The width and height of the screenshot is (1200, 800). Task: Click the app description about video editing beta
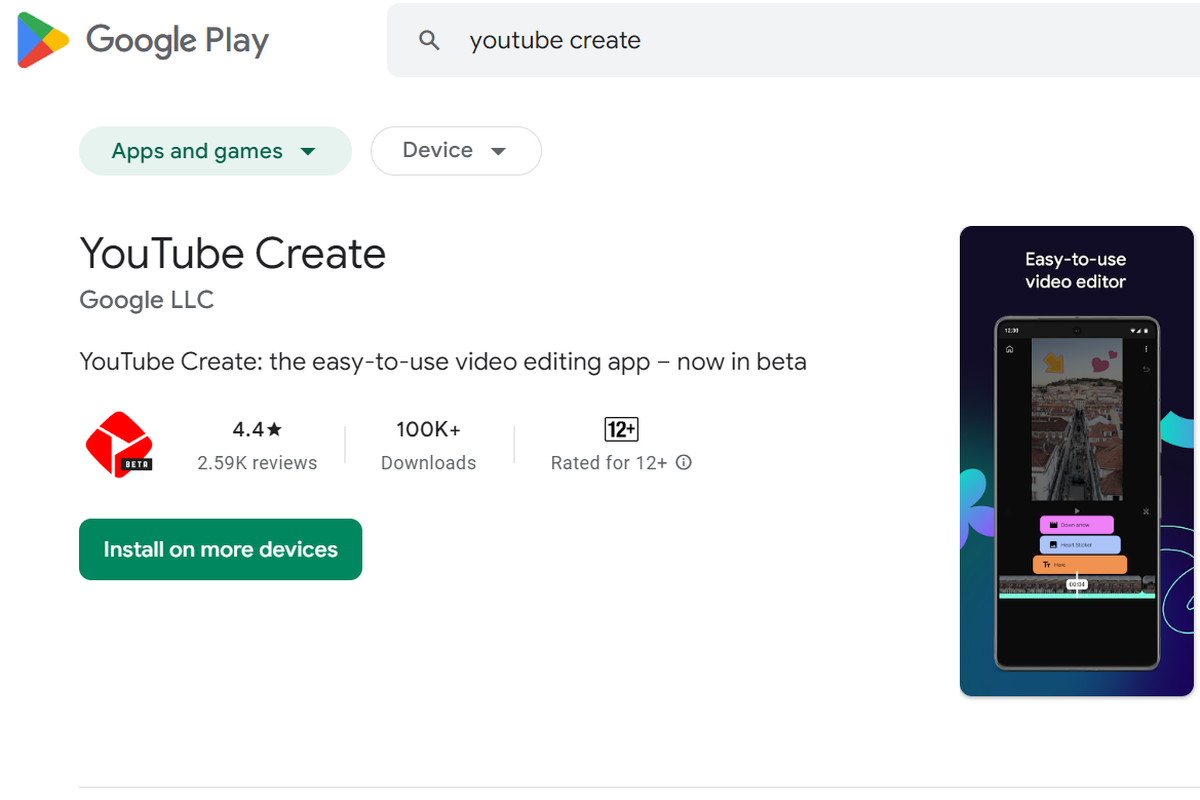pos(443,361)
